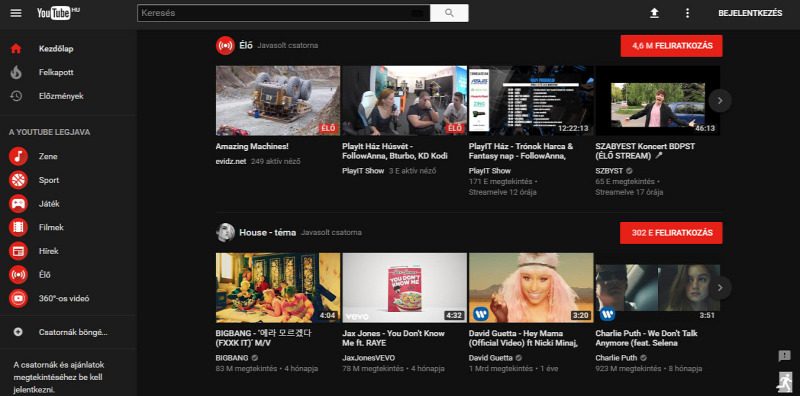
Task: Click the plus icon beside Csatornák böngészése
Action: click(x=18, y=332)
